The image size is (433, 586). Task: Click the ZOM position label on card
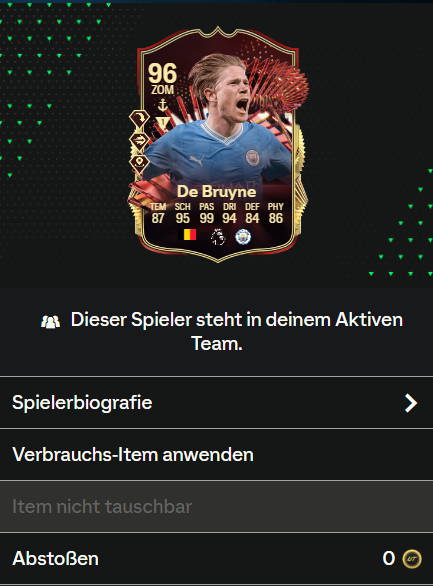pos(163,90)
